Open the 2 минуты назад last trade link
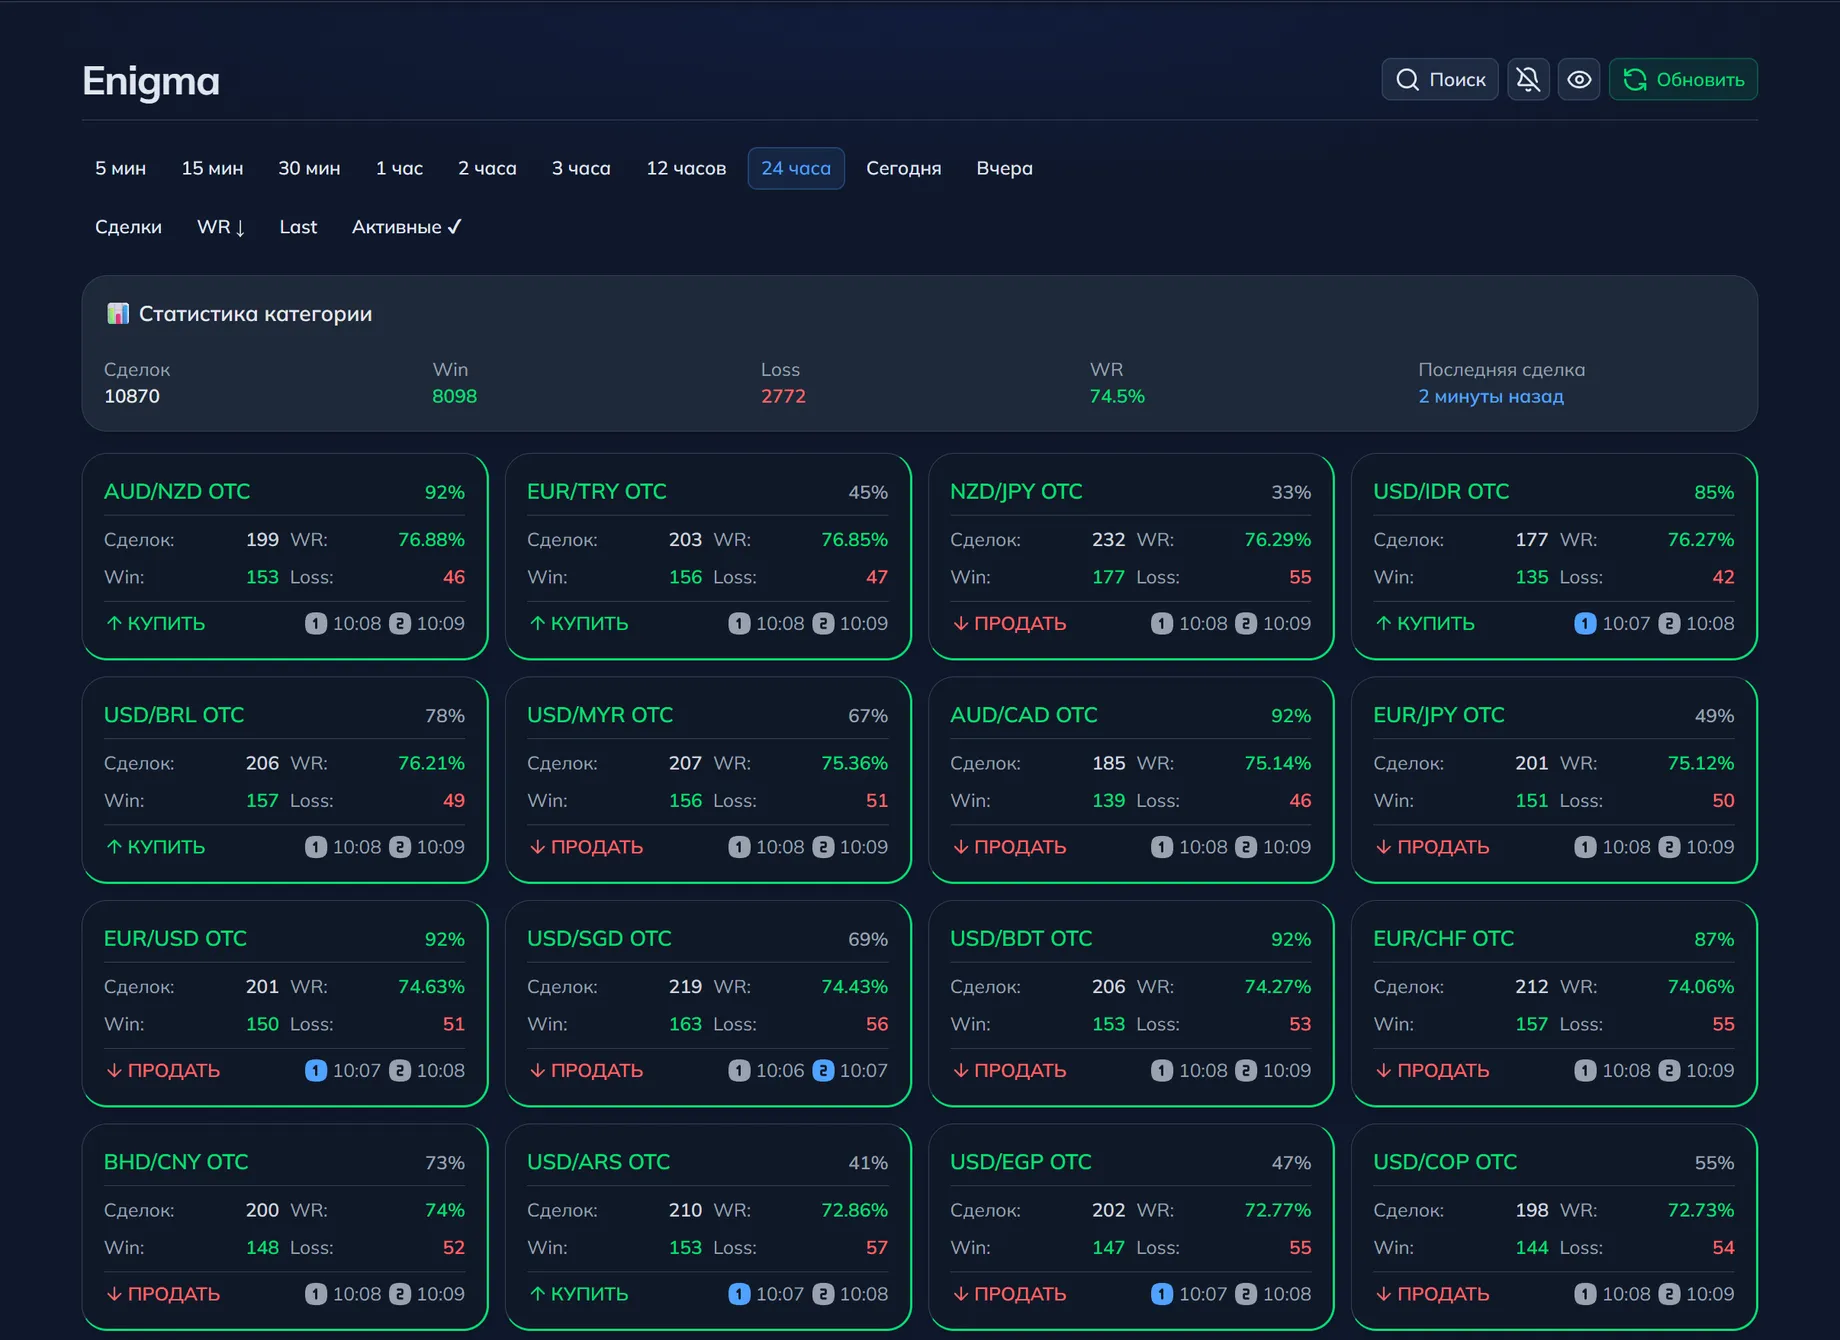Image resolution: width=1840 pixels, height=1340 pixels. tap(1490, 396)
